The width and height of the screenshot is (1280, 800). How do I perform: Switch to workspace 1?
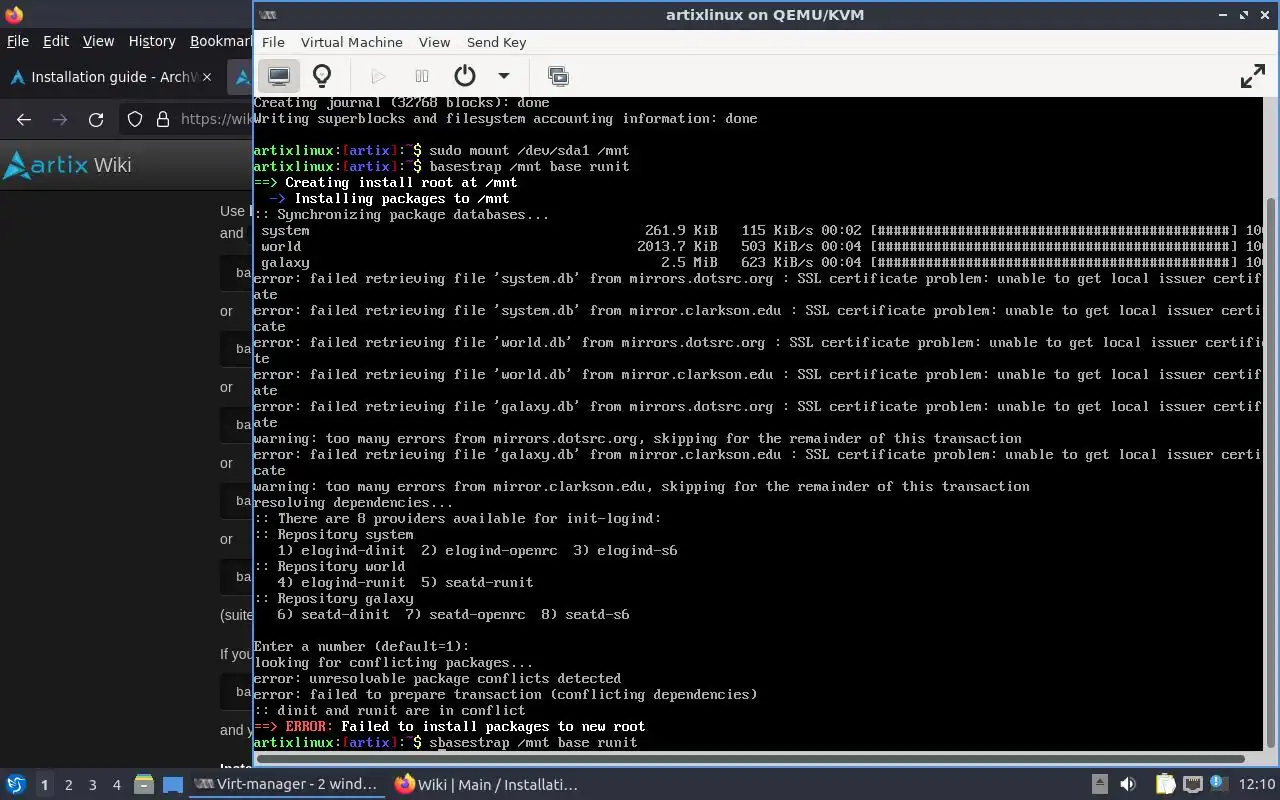(x=44, y=785)
